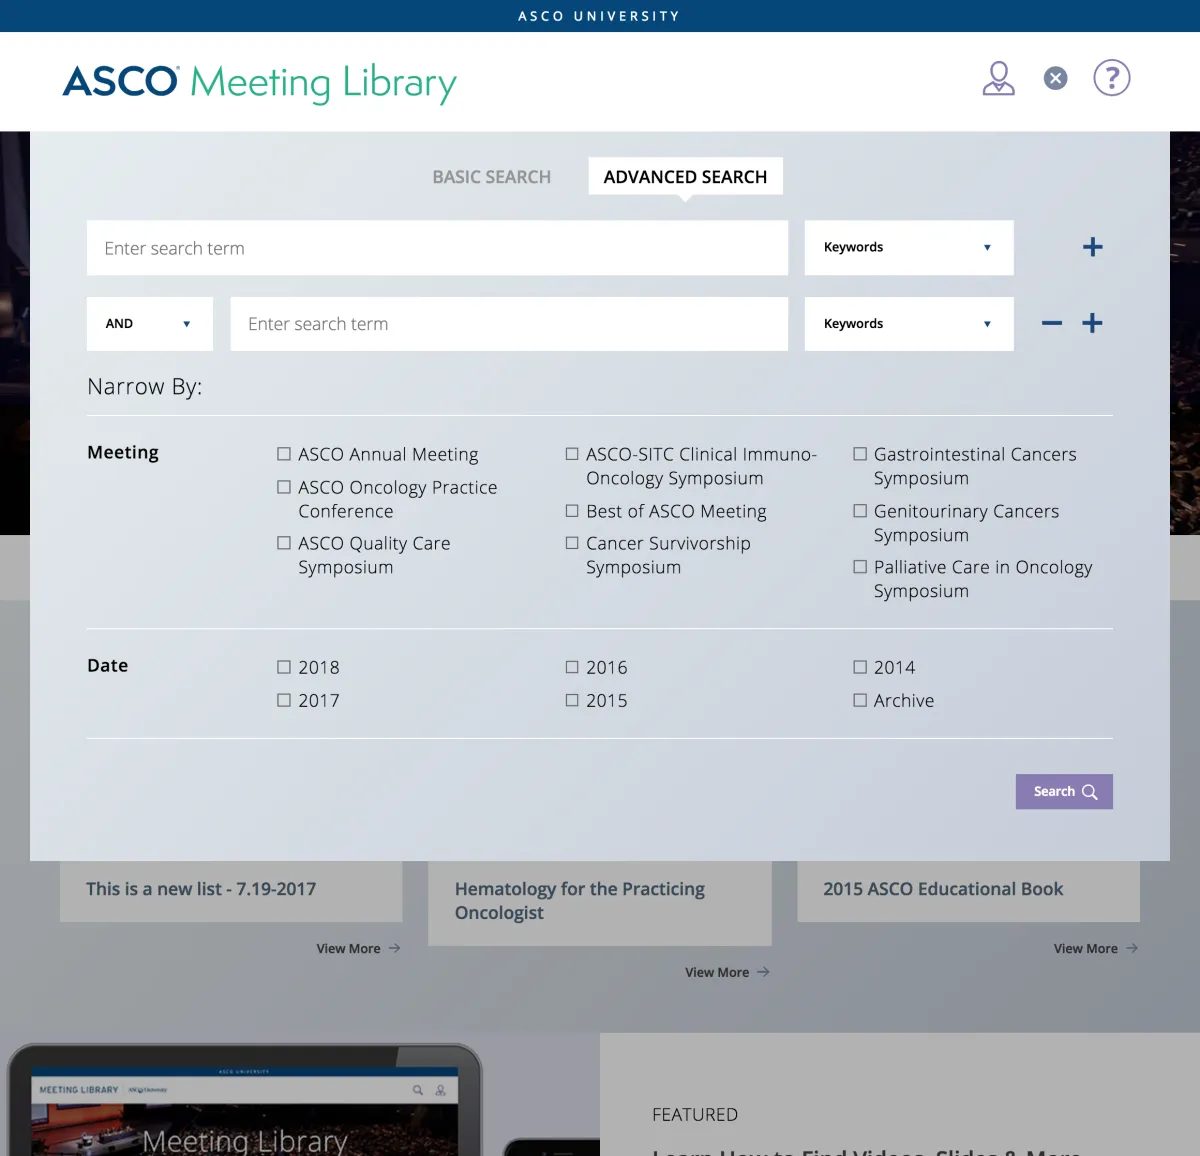Click arrow beside Hematology View More
Viewport: 1200px width, 1156px height.
pyautogui.click(x=763, y=972)
